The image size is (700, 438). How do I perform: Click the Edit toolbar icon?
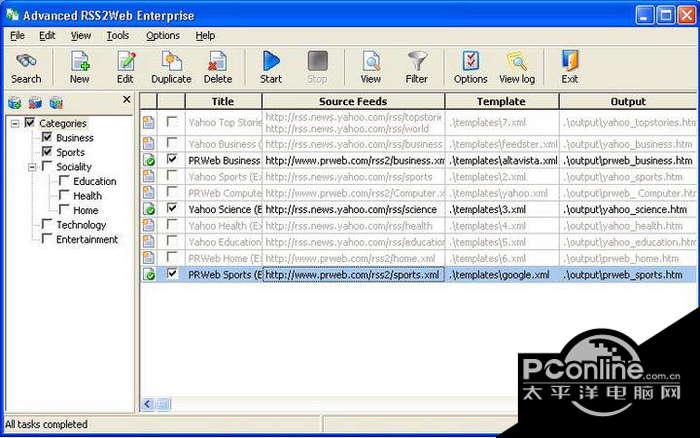pyautogui.click(x=126, y=61)
